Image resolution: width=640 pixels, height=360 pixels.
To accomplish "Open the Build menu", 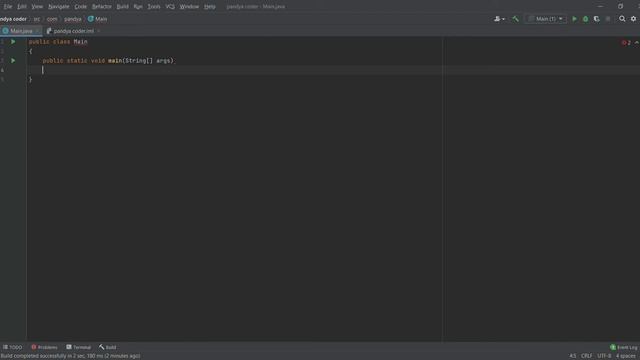I will [122, 7].
